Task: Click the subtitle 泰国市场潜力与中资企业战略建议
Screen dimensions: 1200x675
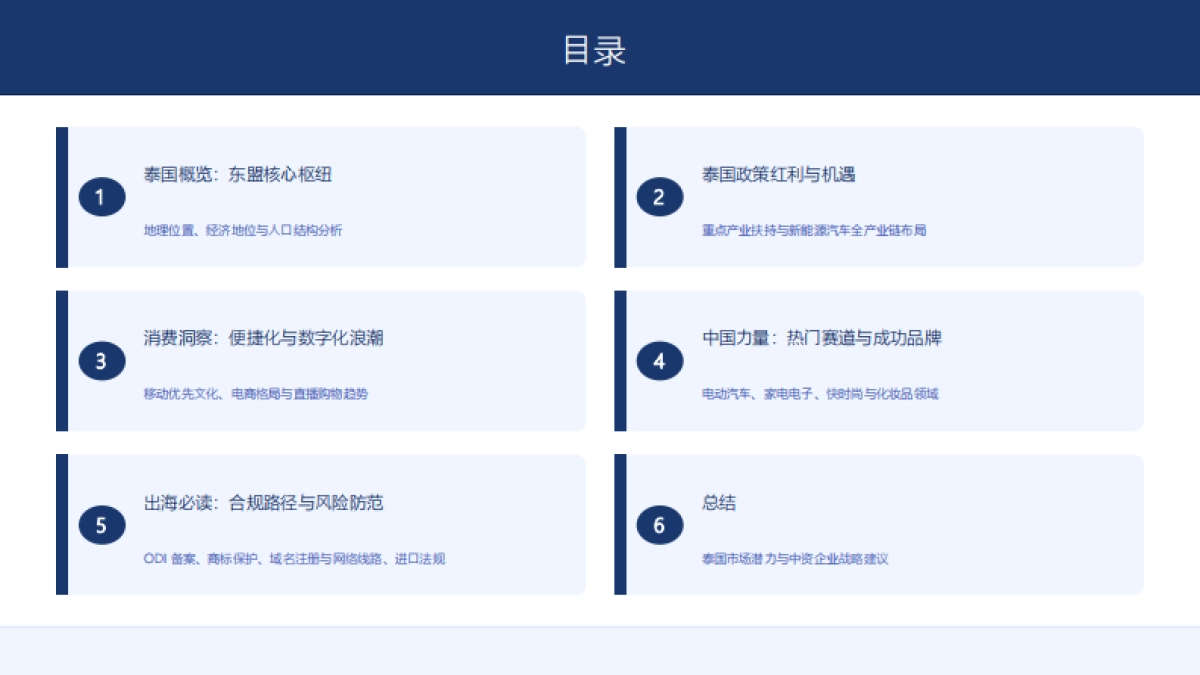Action: [x=795, y=559]
